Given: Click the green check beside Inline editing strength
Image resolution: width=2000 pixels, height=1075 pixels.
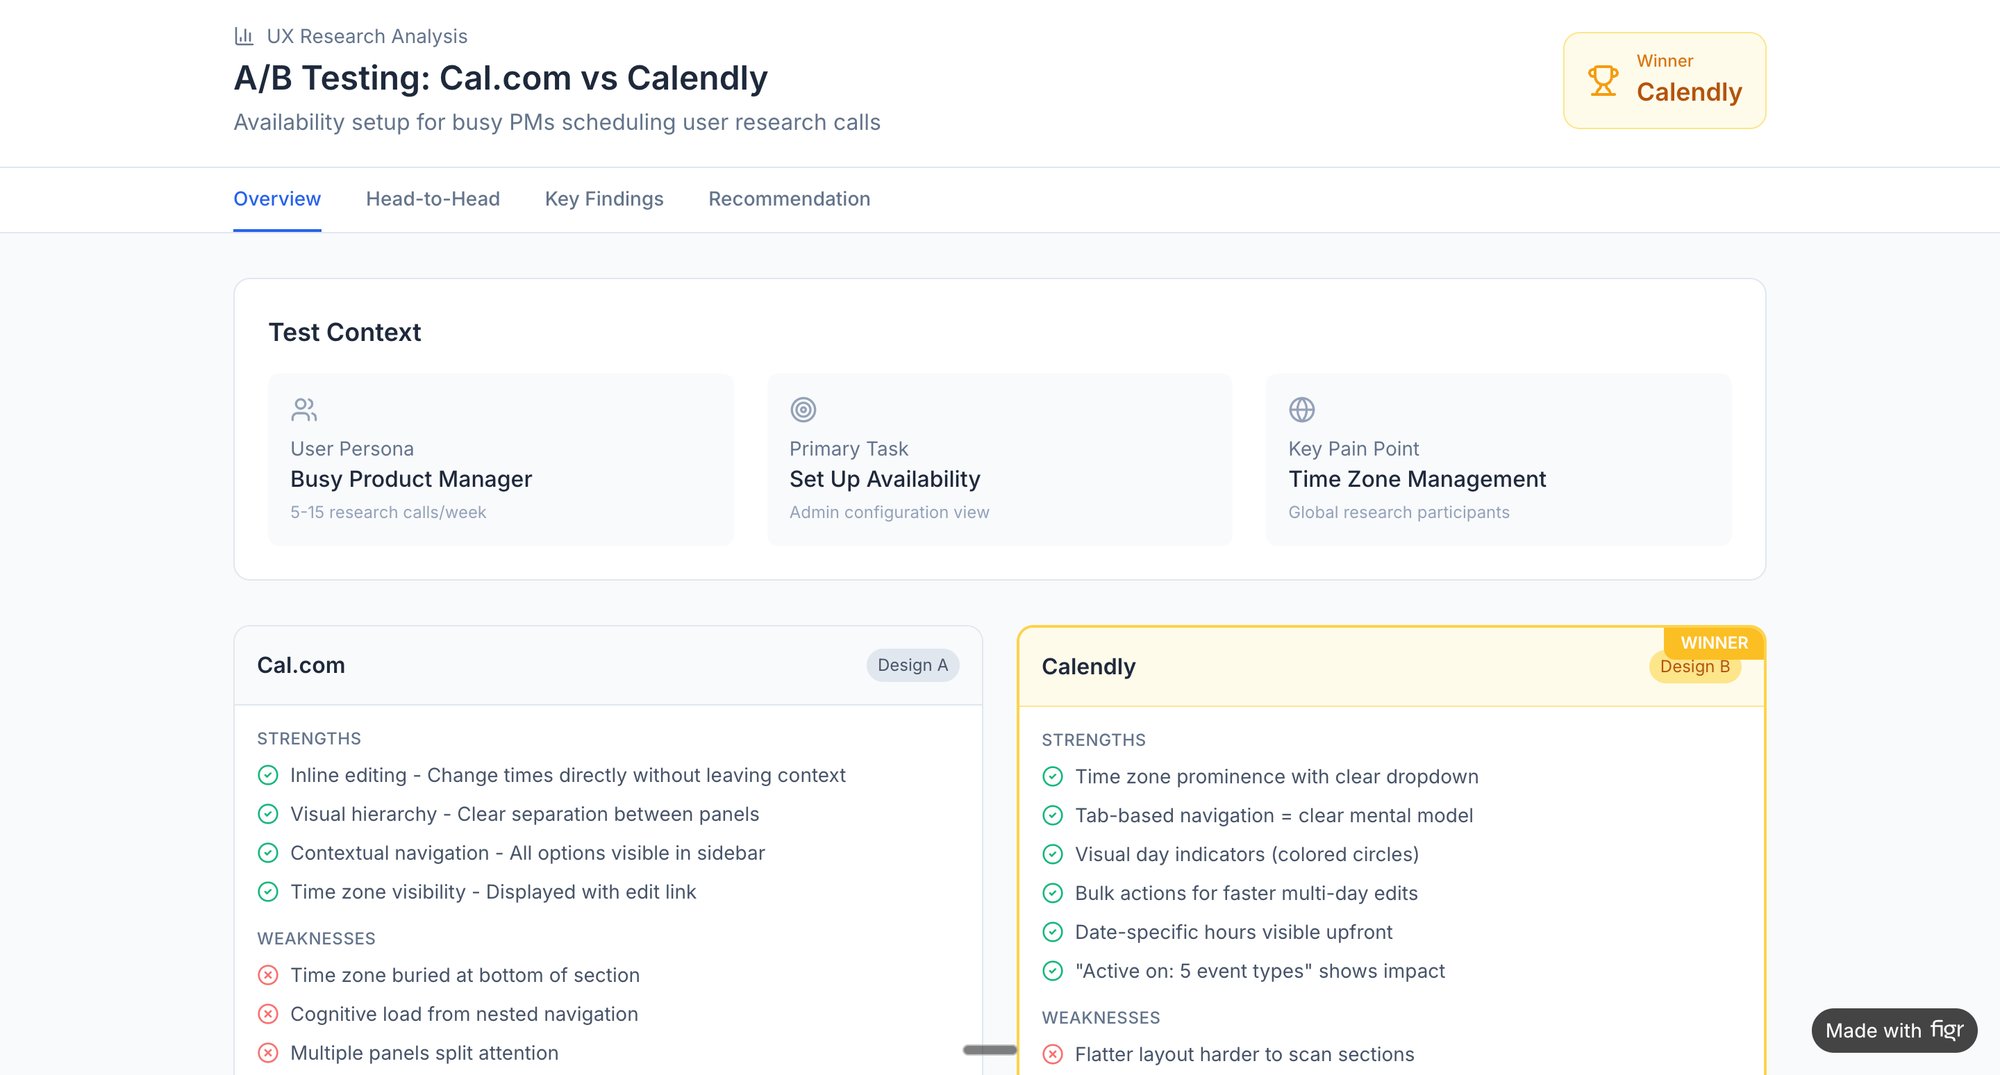Looking at the screenshot, I should 267,775.
